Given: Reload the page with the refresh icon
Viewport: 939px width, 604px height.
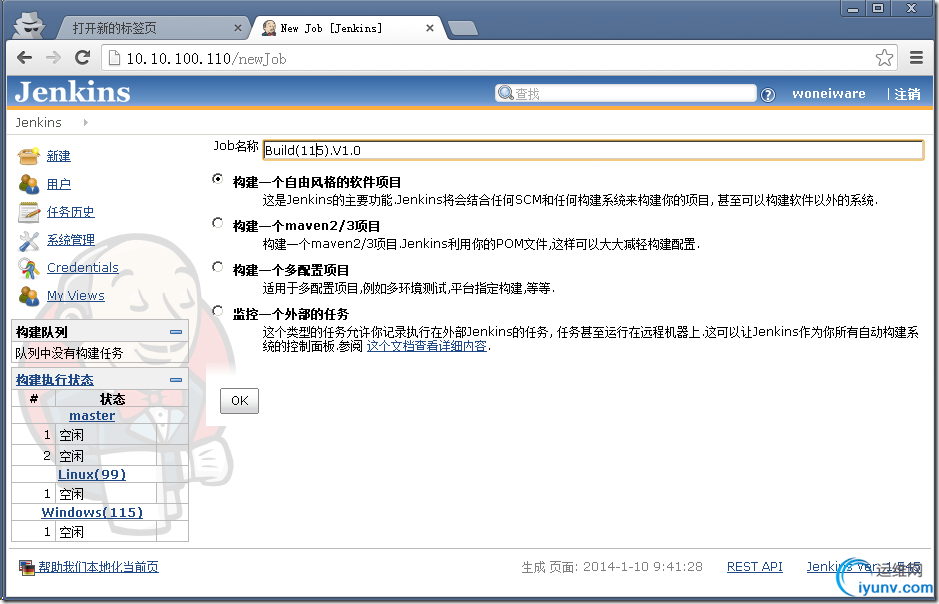Looking at the screenshot, I should pos(82,58).
